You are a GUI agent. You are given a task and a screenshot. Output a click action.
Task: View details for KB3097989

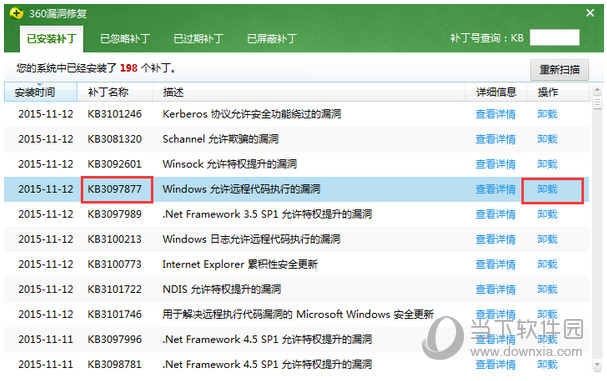496,214
